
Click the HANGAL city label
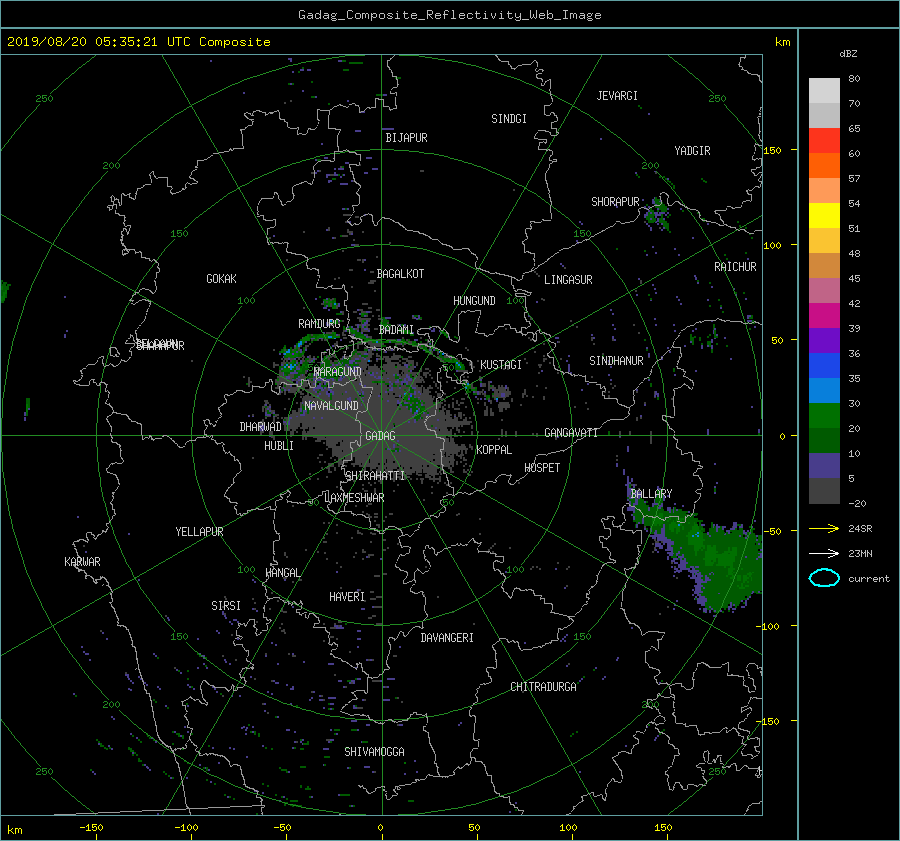pyautogui.click(x=283, y=573)
